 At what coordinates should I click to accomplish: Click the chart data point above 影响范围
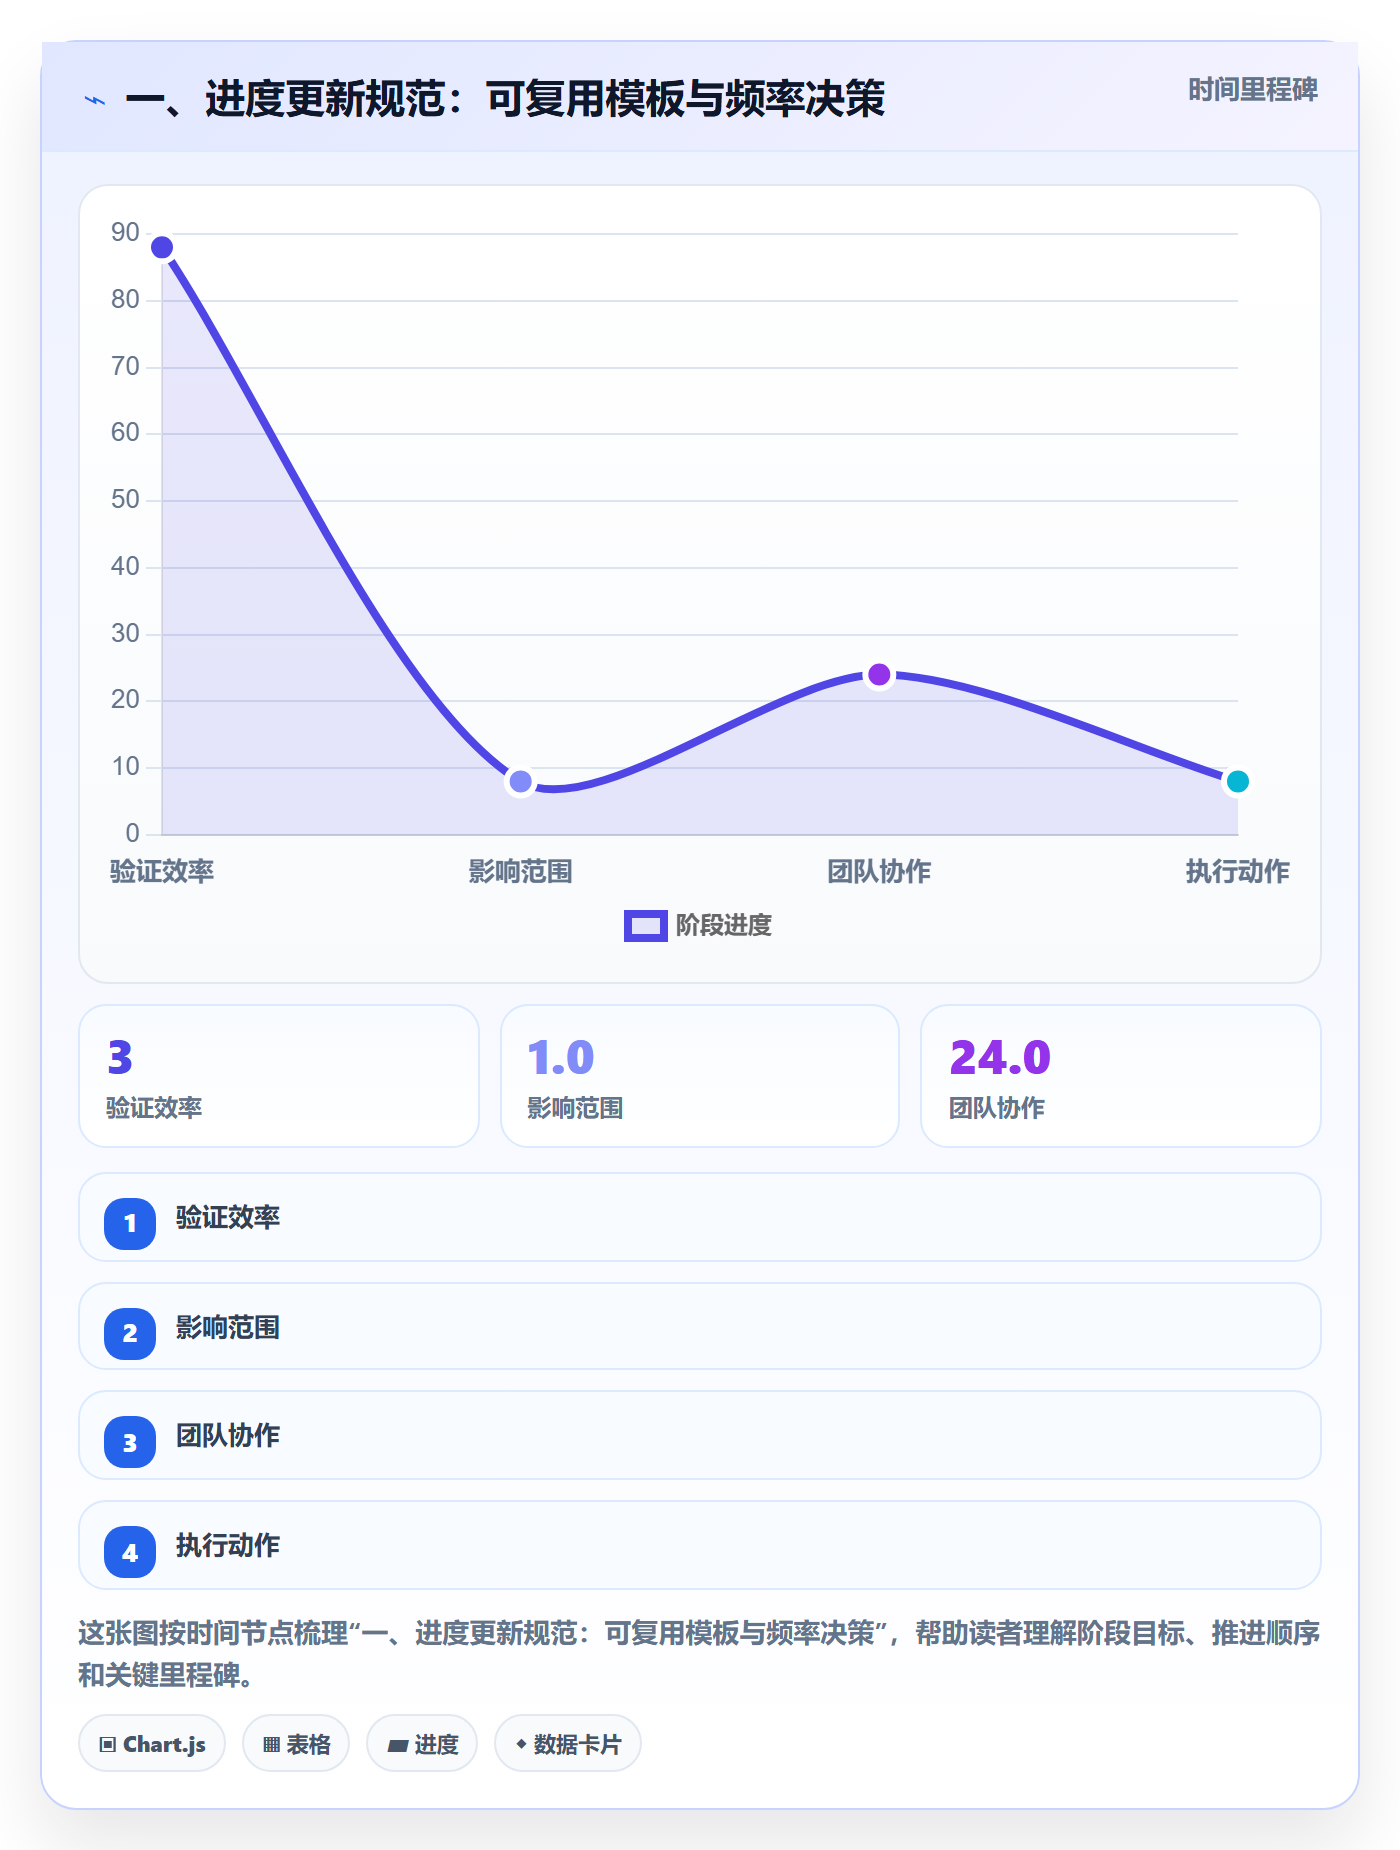(520, 781)
